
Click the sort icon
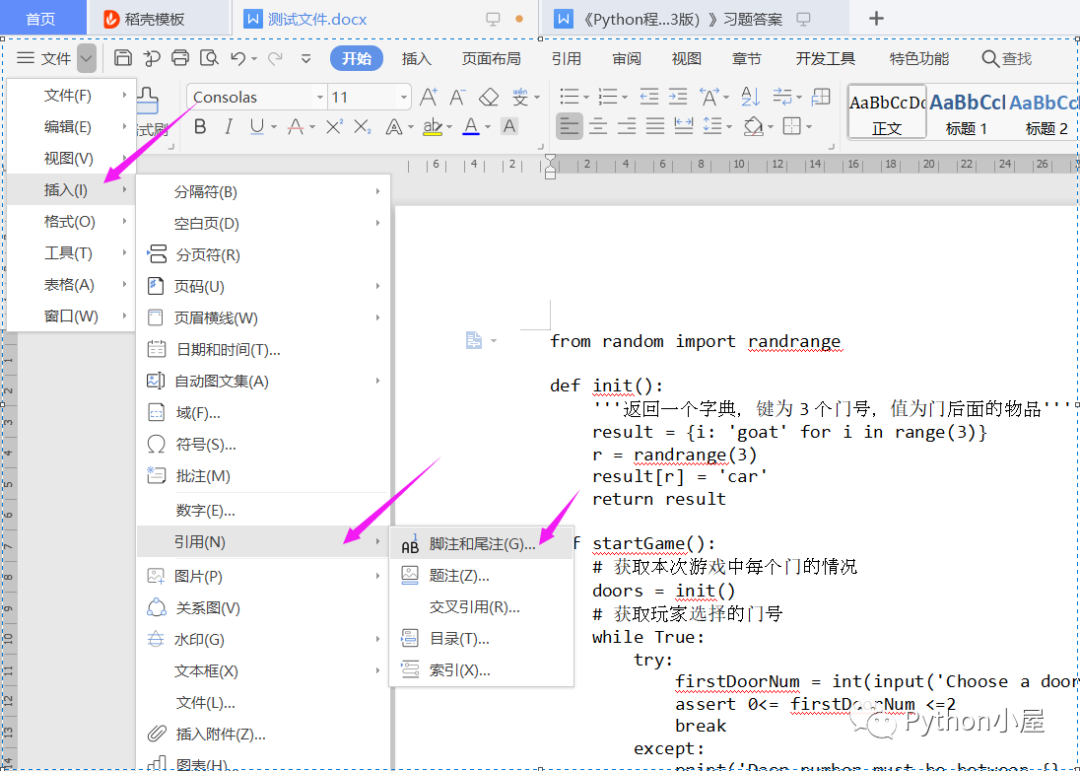click(750, 97)
